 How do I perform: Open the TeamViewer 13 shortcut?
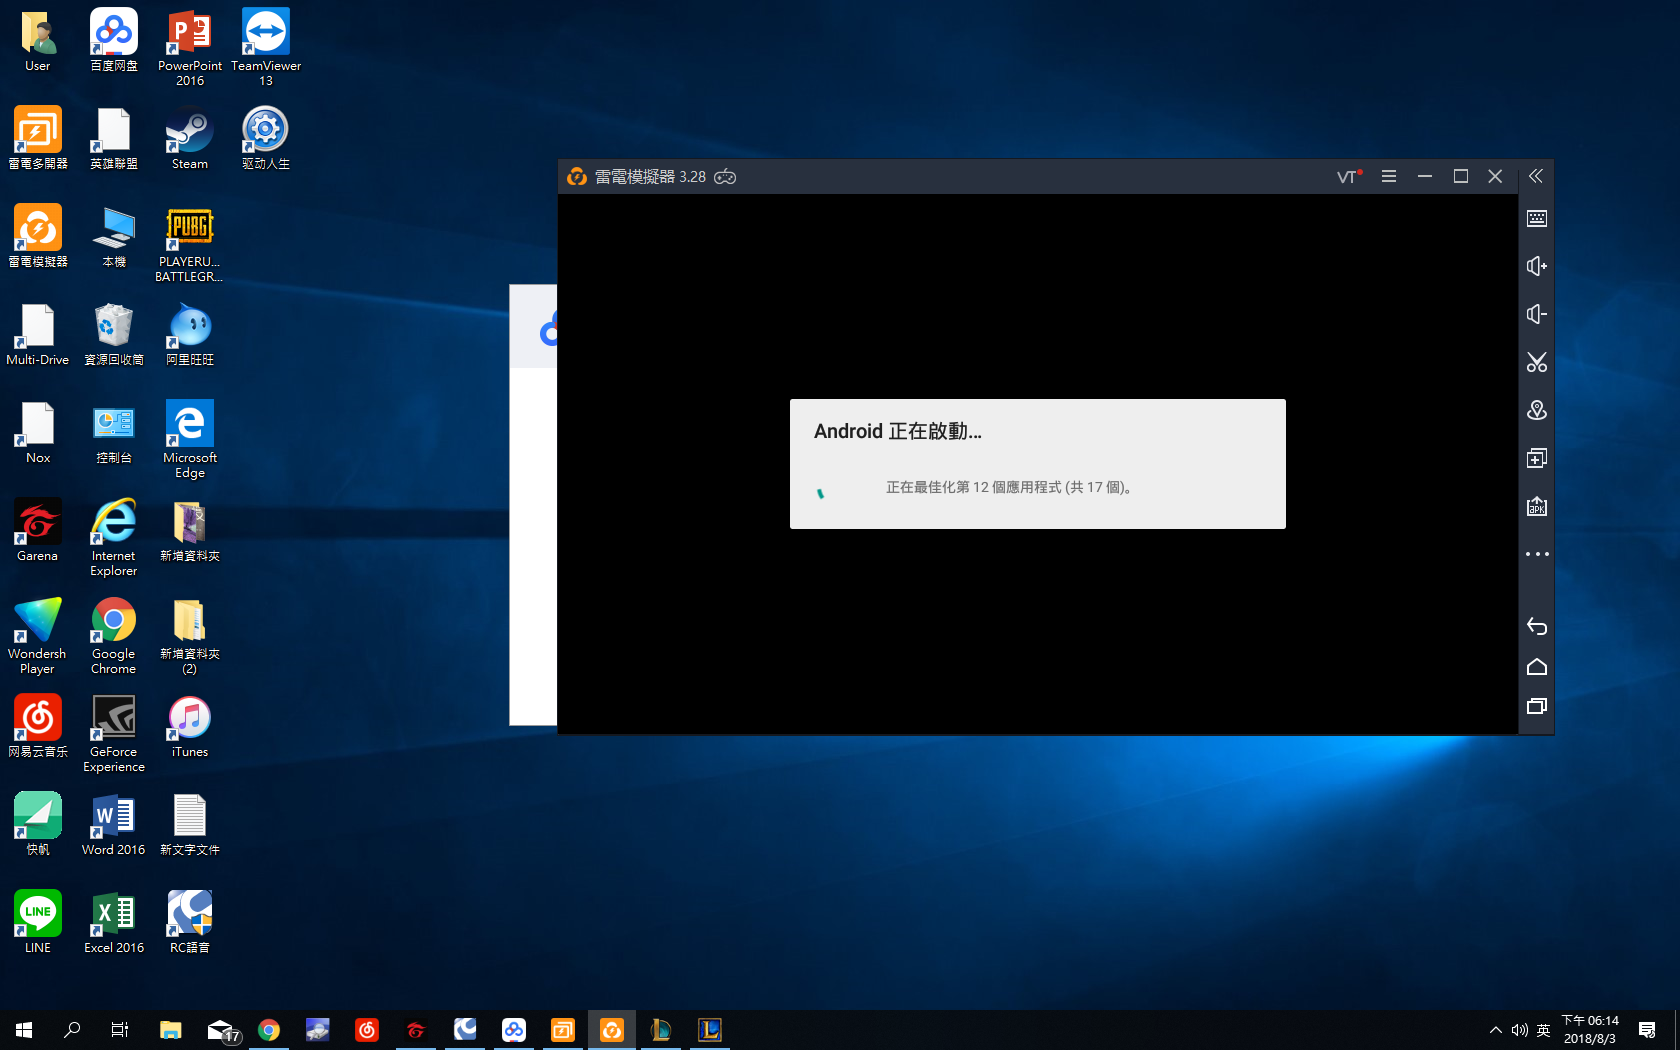pyautogui.click(x=266, y=47)
